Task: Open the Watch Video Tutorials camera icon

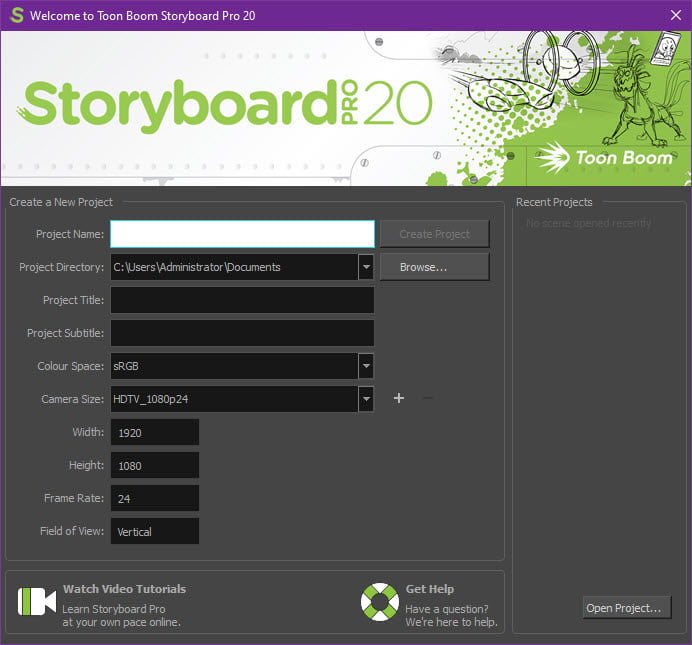Action: click(37, 601)
